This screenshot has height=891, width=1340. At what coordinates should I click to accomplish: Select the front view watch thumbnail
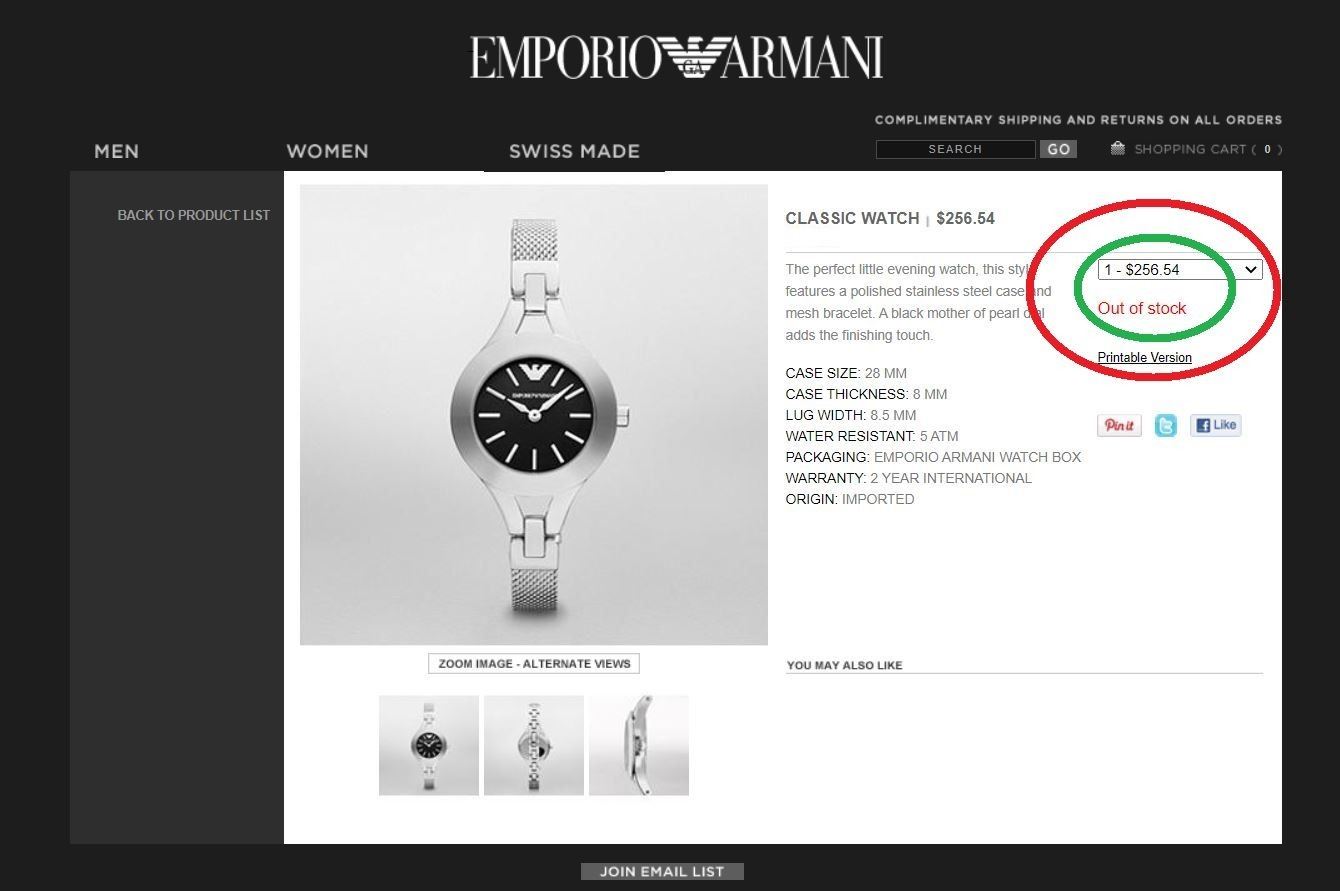tap(429, 745)
